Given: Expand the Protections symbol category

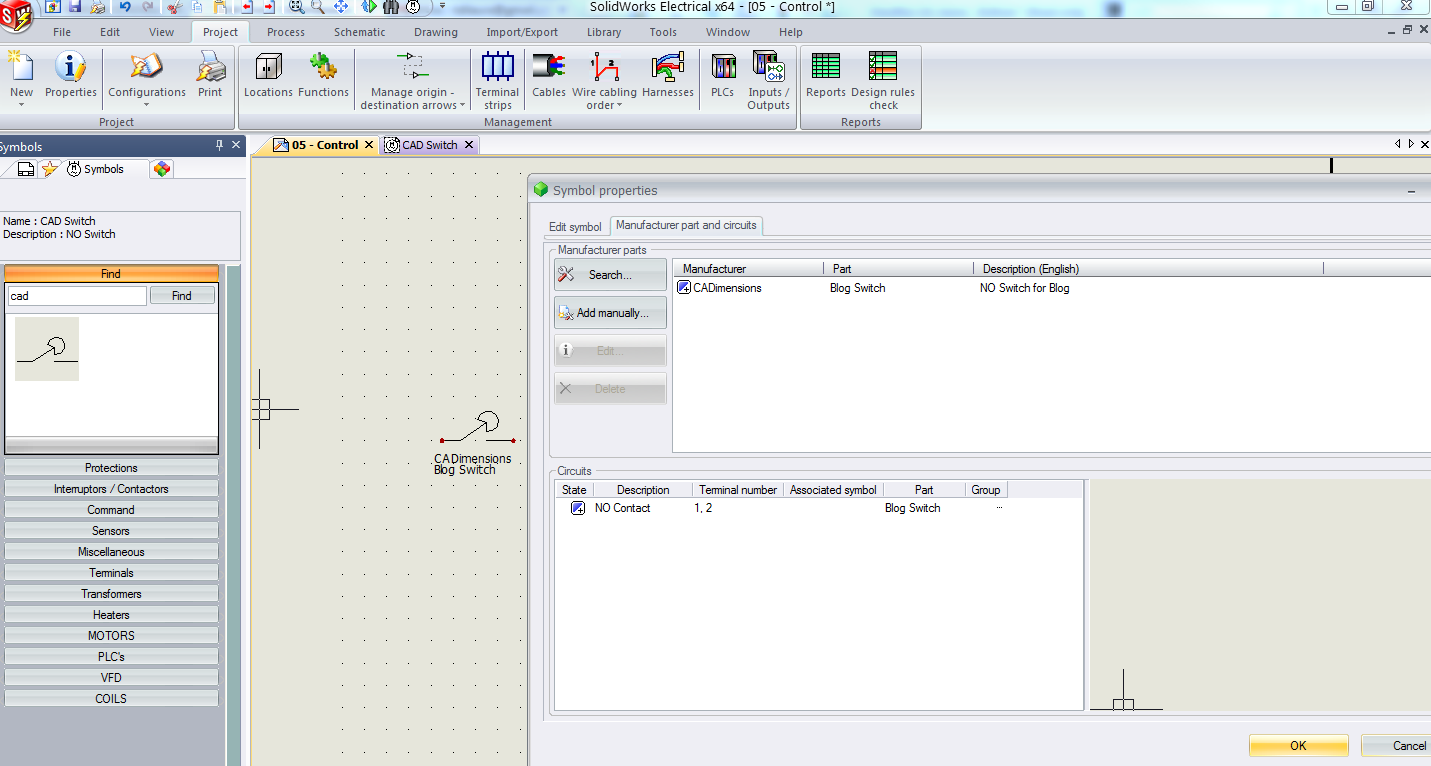Looking at the screenshot, I should tap(111, 468).
